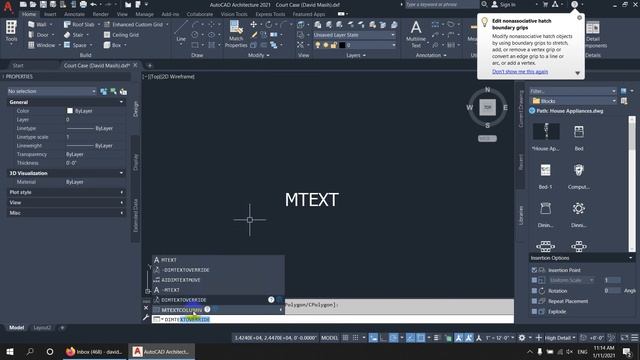This screenshot has width=640, height=360.
Task: Enable the Repeat Placement checkbox
Action: 534,301
